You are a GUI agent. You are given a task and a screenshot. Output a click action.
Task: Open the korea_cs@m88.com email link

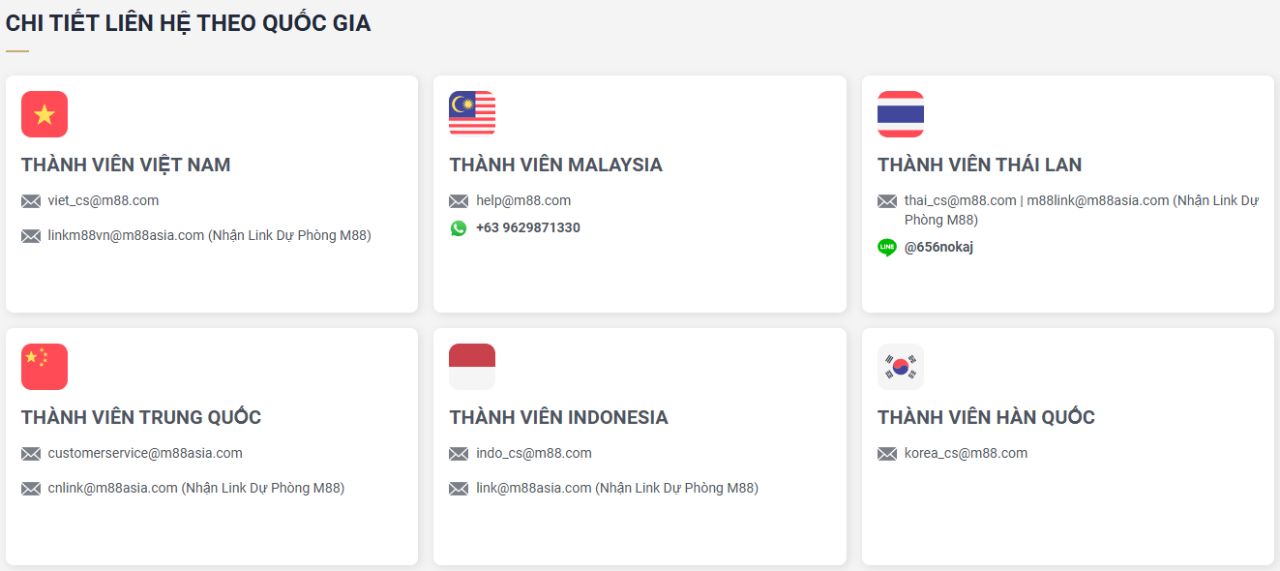tap(966, 453)
